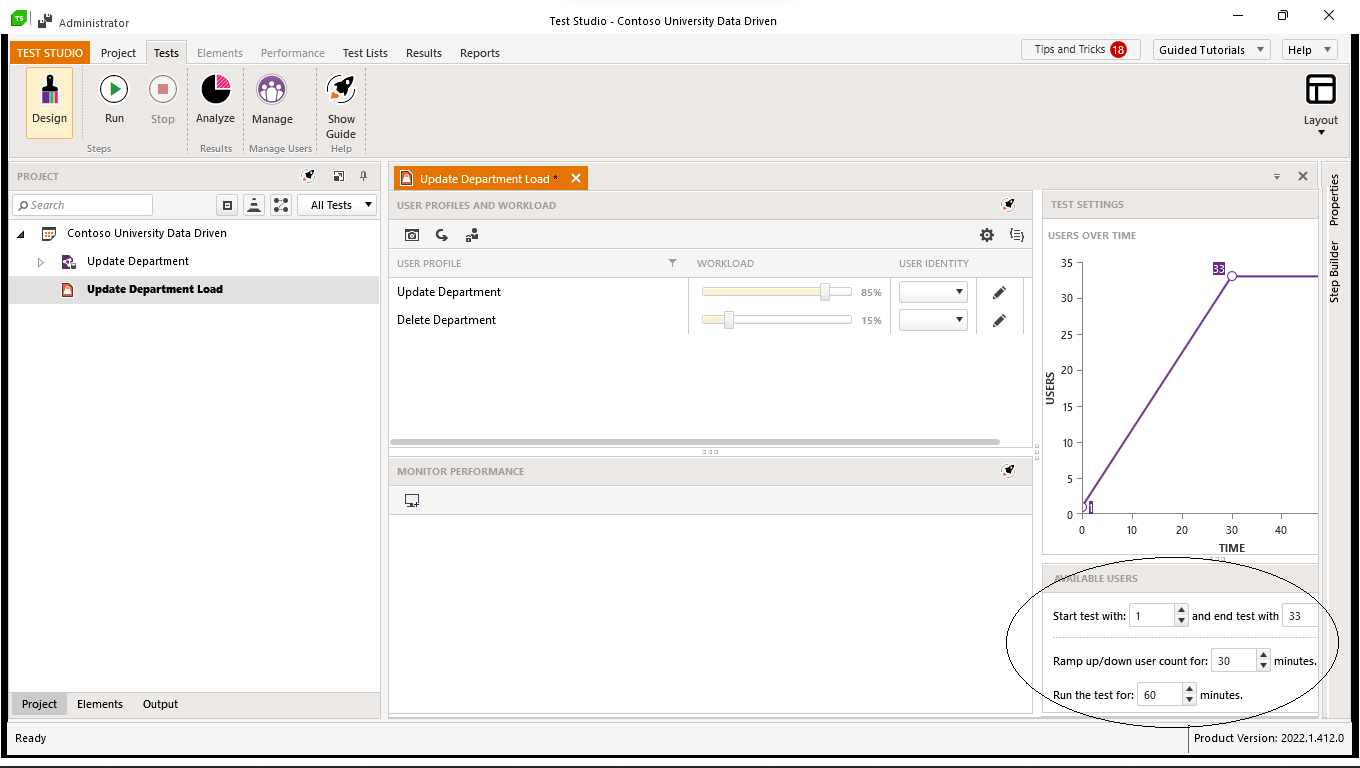Open the Test Lists tab
Image resolution: width=1360 pixels, height=768 pixels.
coord(365,53)
